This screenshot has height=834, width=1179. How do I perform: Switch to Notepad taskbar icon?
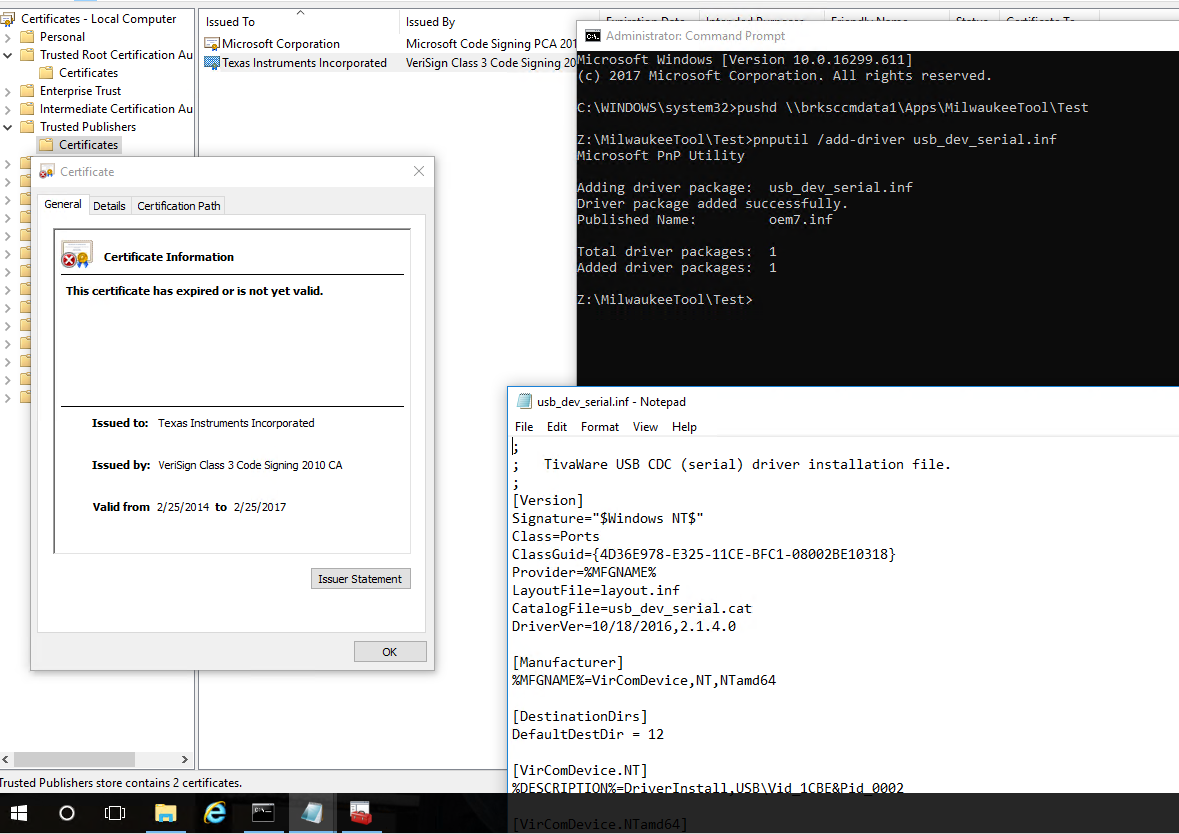(x=312, y=813)
